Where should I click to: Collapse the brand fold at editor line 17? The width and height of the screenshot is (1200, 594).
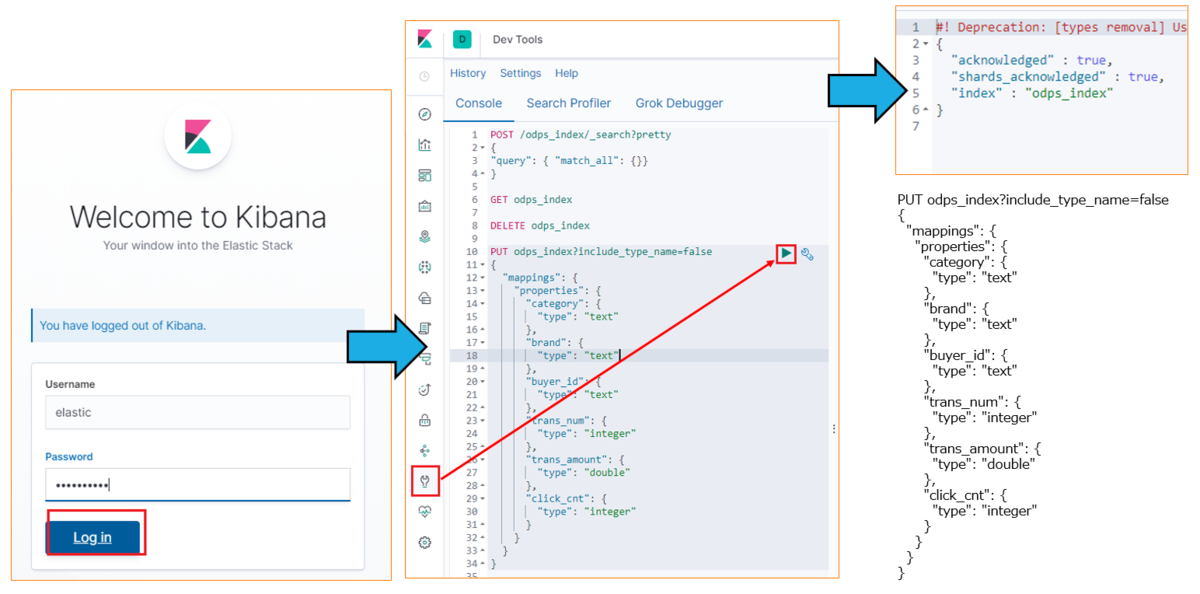click(x=484, y=343)
